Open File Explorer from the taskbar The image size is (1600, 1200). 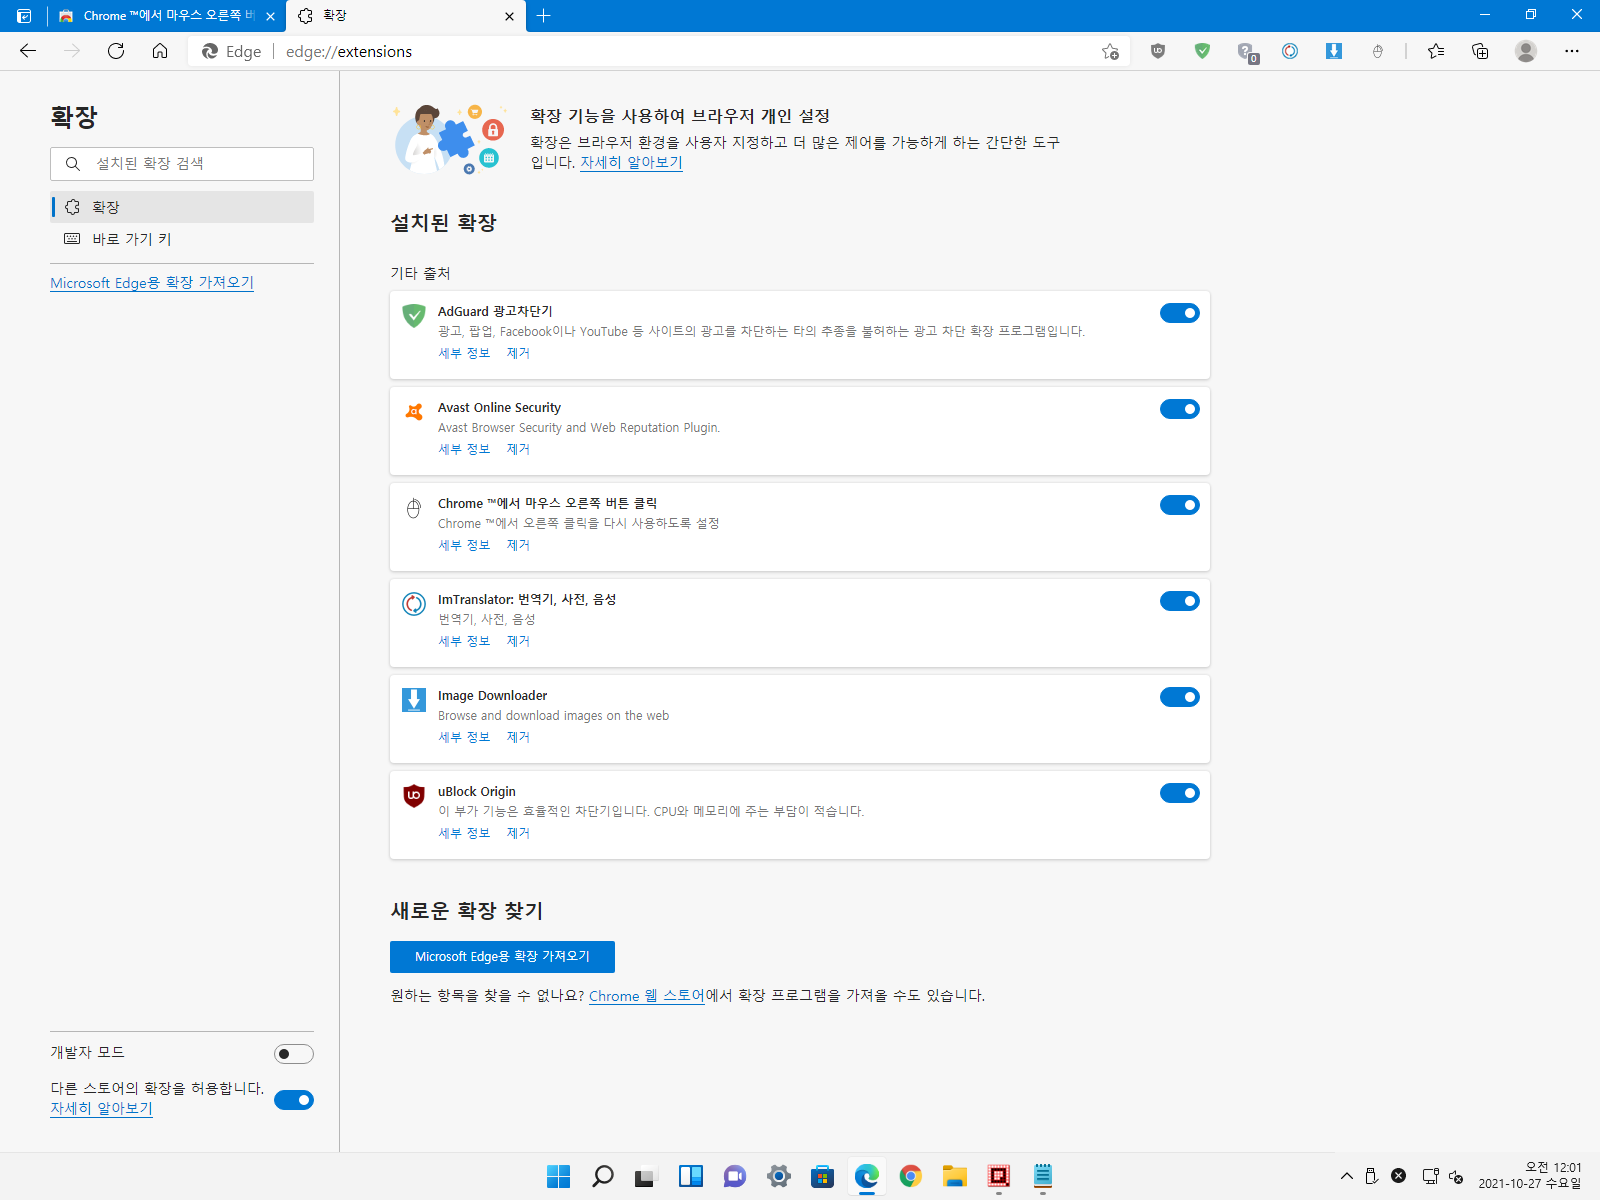955,1176
